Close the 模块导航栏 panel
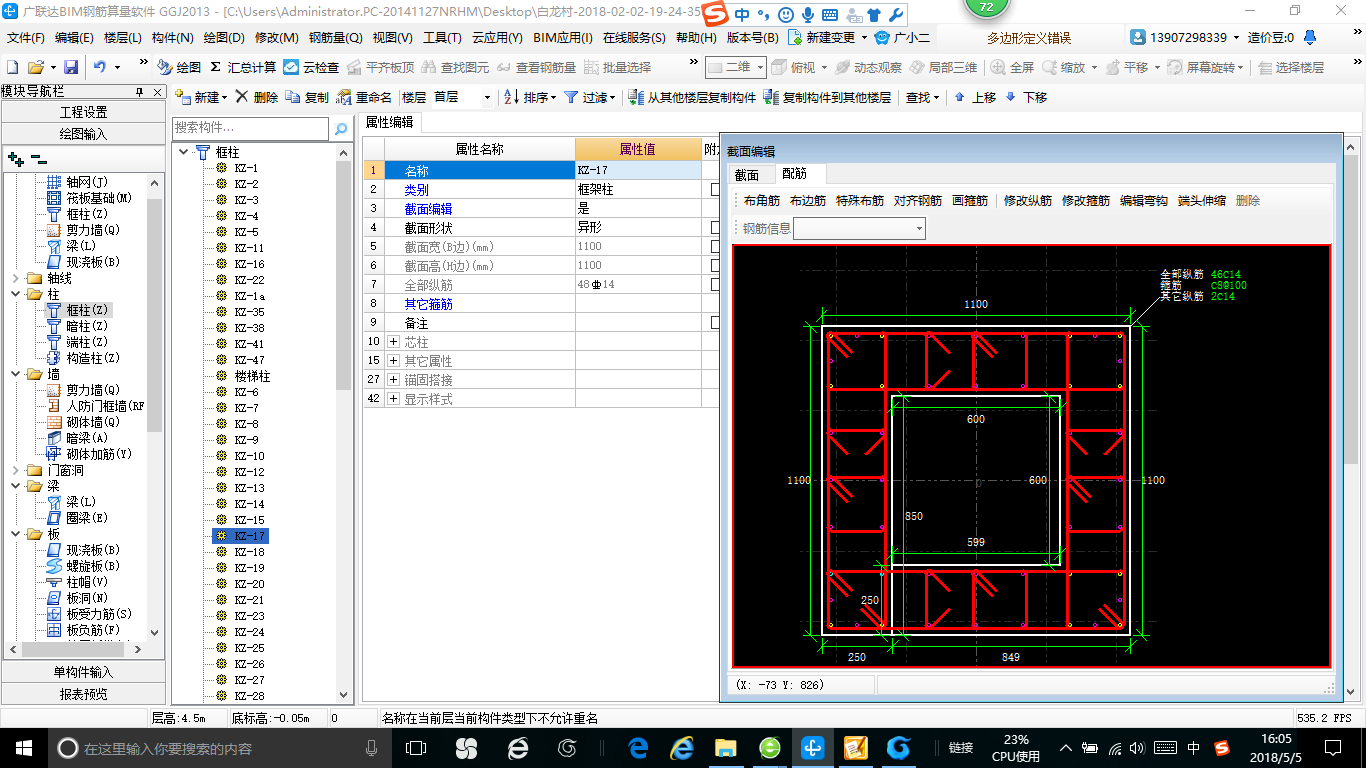Image resolution: width=1366 pixels, height=768 pixels. tap(158, 91)
